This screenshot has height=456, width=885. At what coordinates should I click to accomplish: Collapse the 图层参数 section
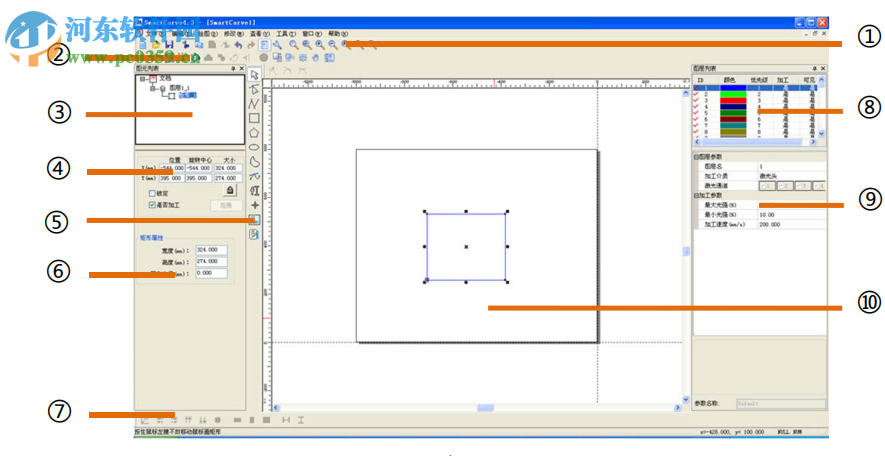tap(696, 157)
